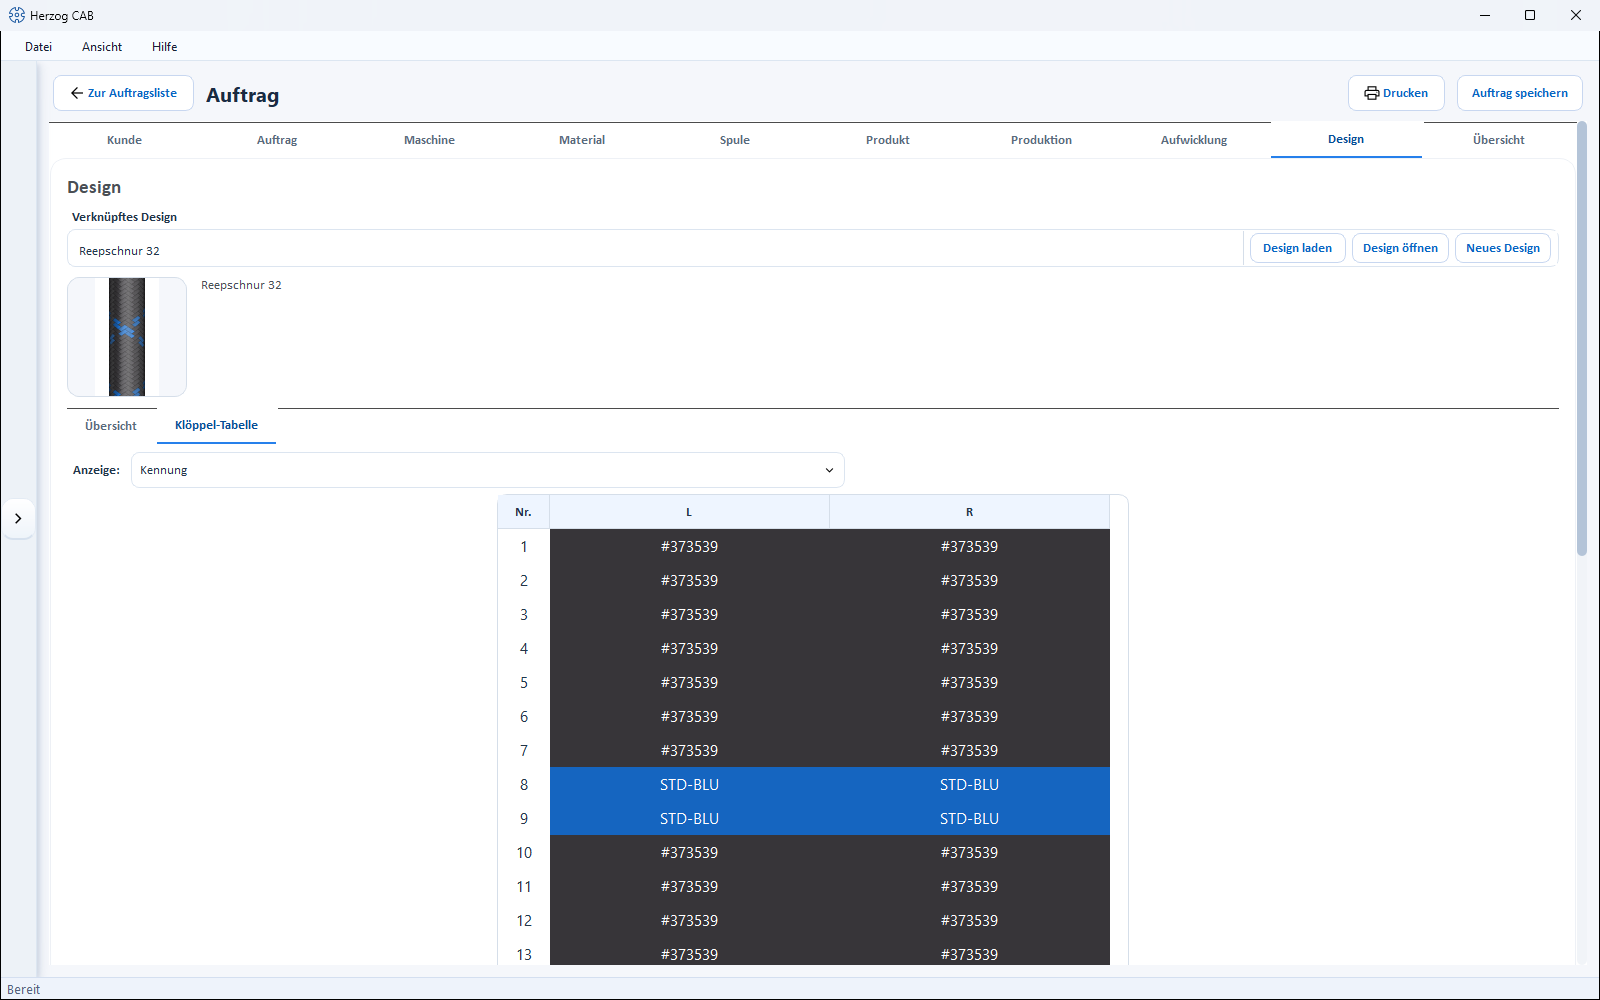
Task: Expand the left sidebar chevron
Action: pos(18,518)
